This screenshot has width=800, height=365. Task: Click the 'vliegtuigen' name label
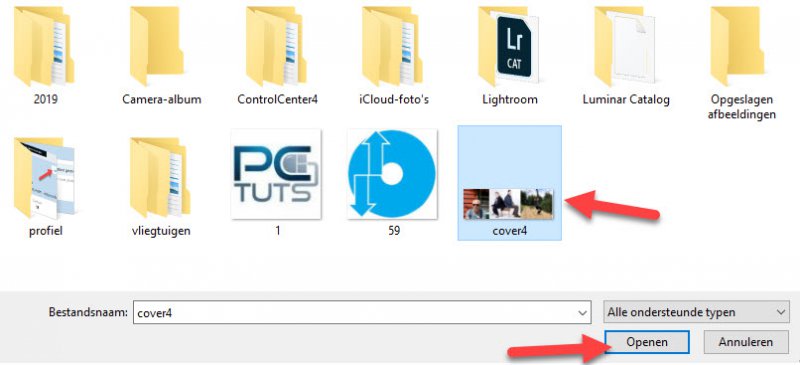pyautogui.click(x=161, y=231)
